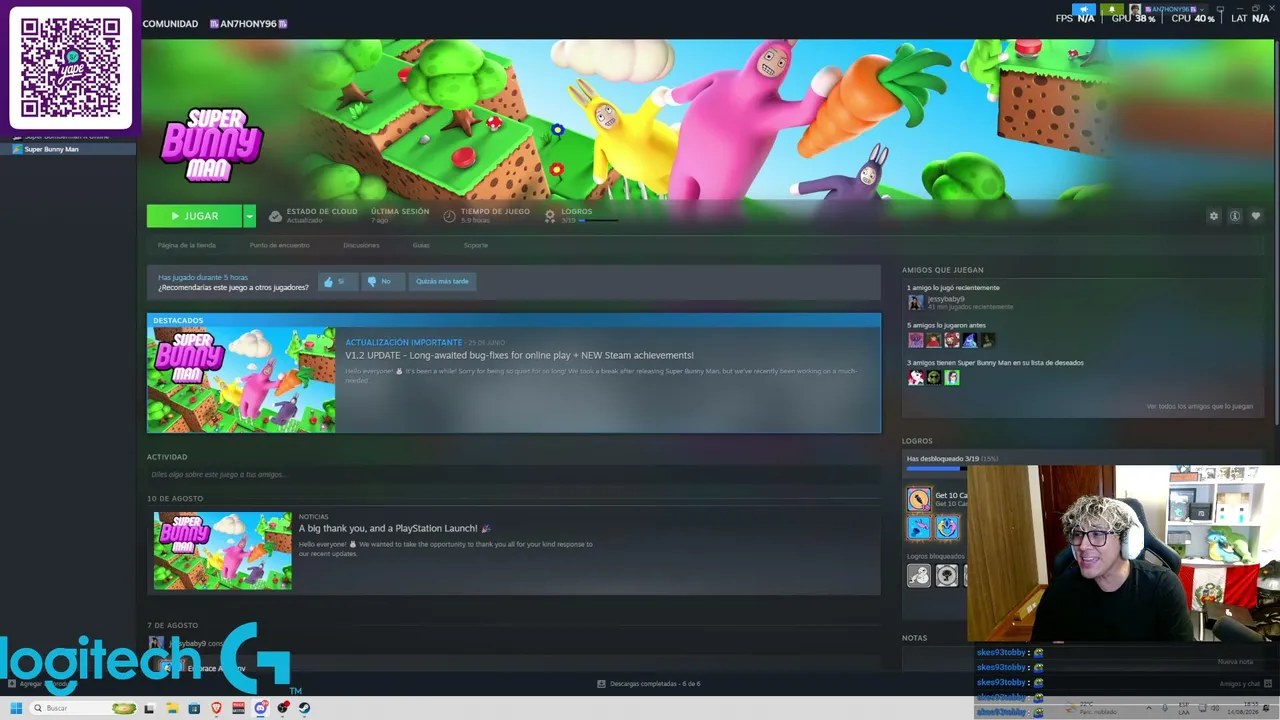Click the second locked achievement icon

pyautogui.click(x=946, y=575)
